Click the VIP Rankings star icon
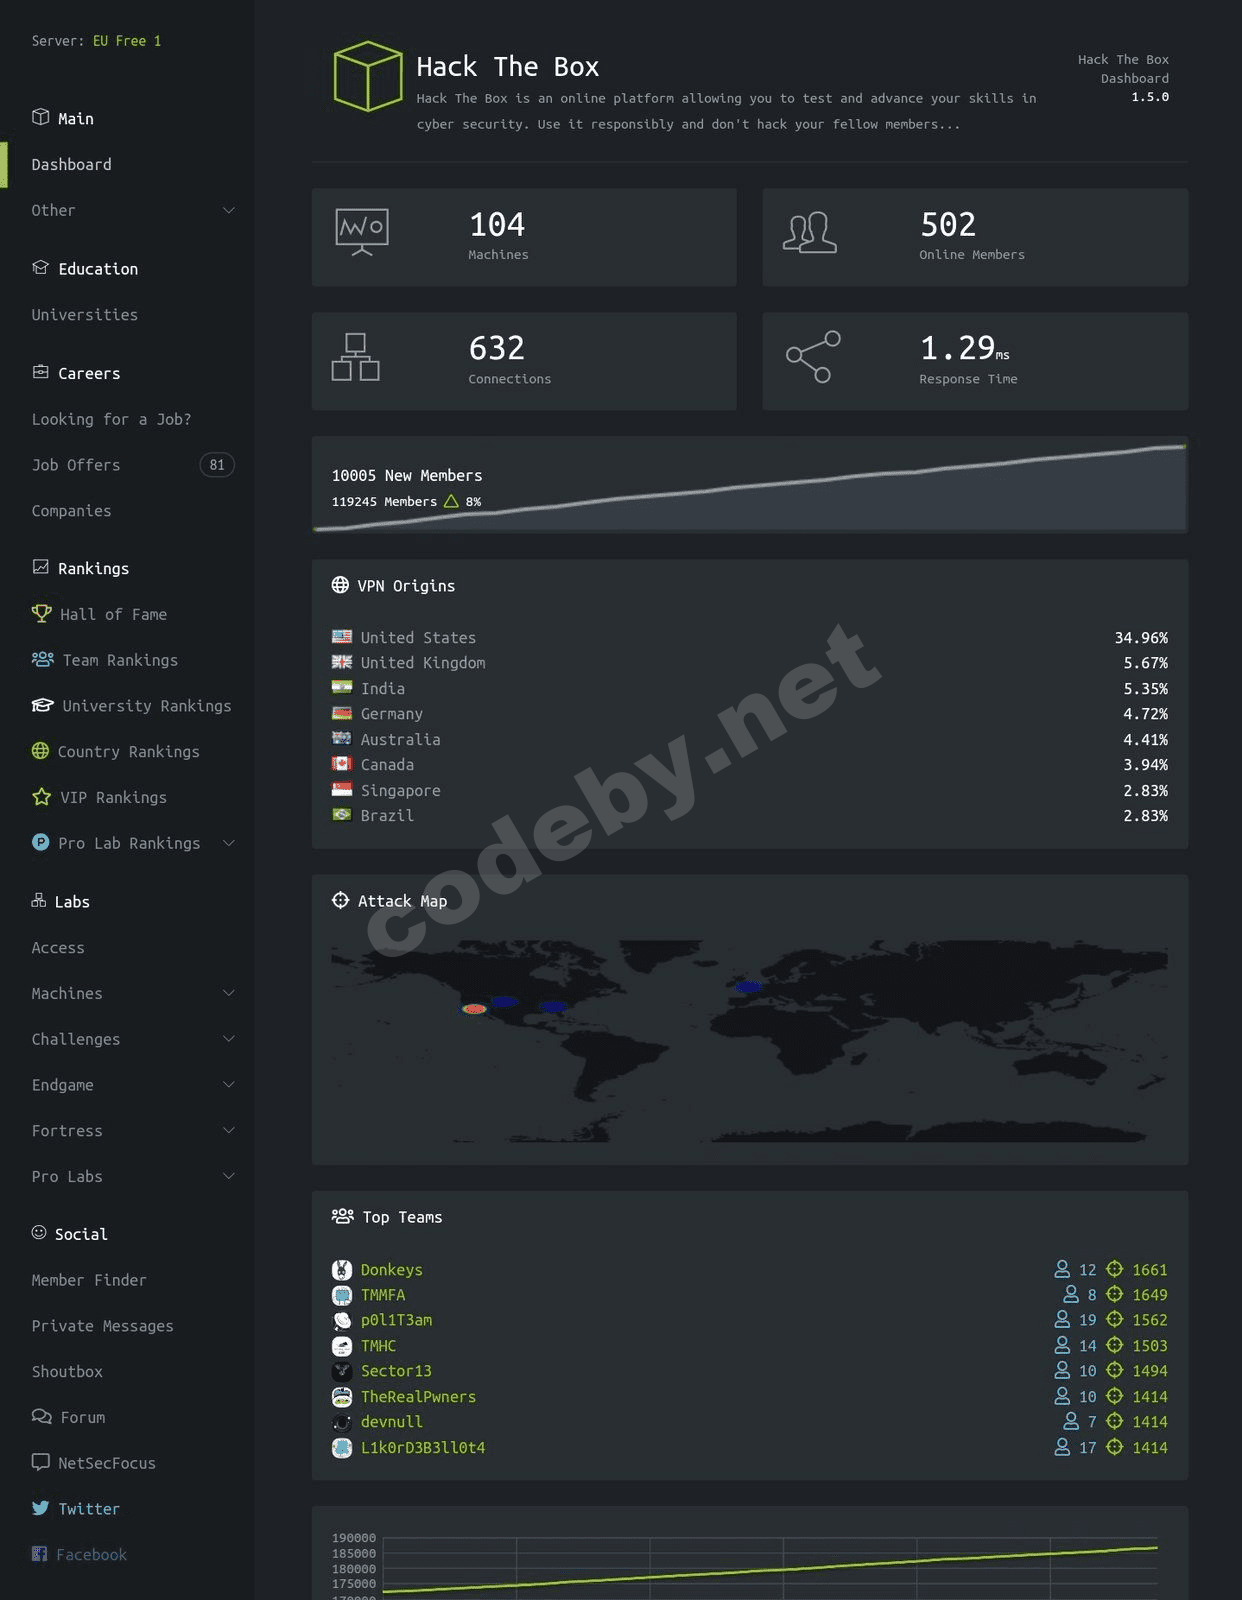This screenshot has height=1600, width=1242. (41, 796)
